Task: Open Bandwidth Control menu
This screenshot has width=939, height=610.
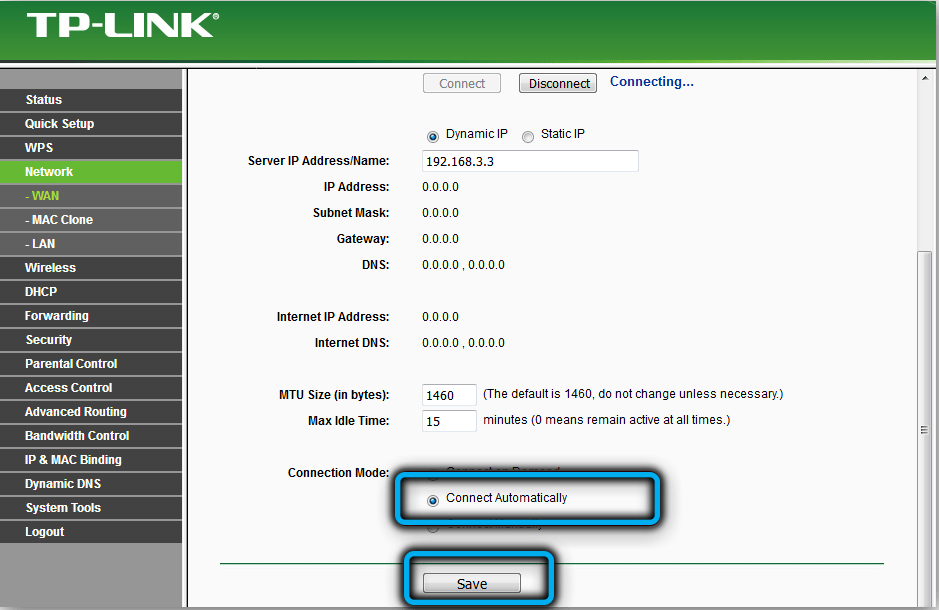Action: pos(91,435)
